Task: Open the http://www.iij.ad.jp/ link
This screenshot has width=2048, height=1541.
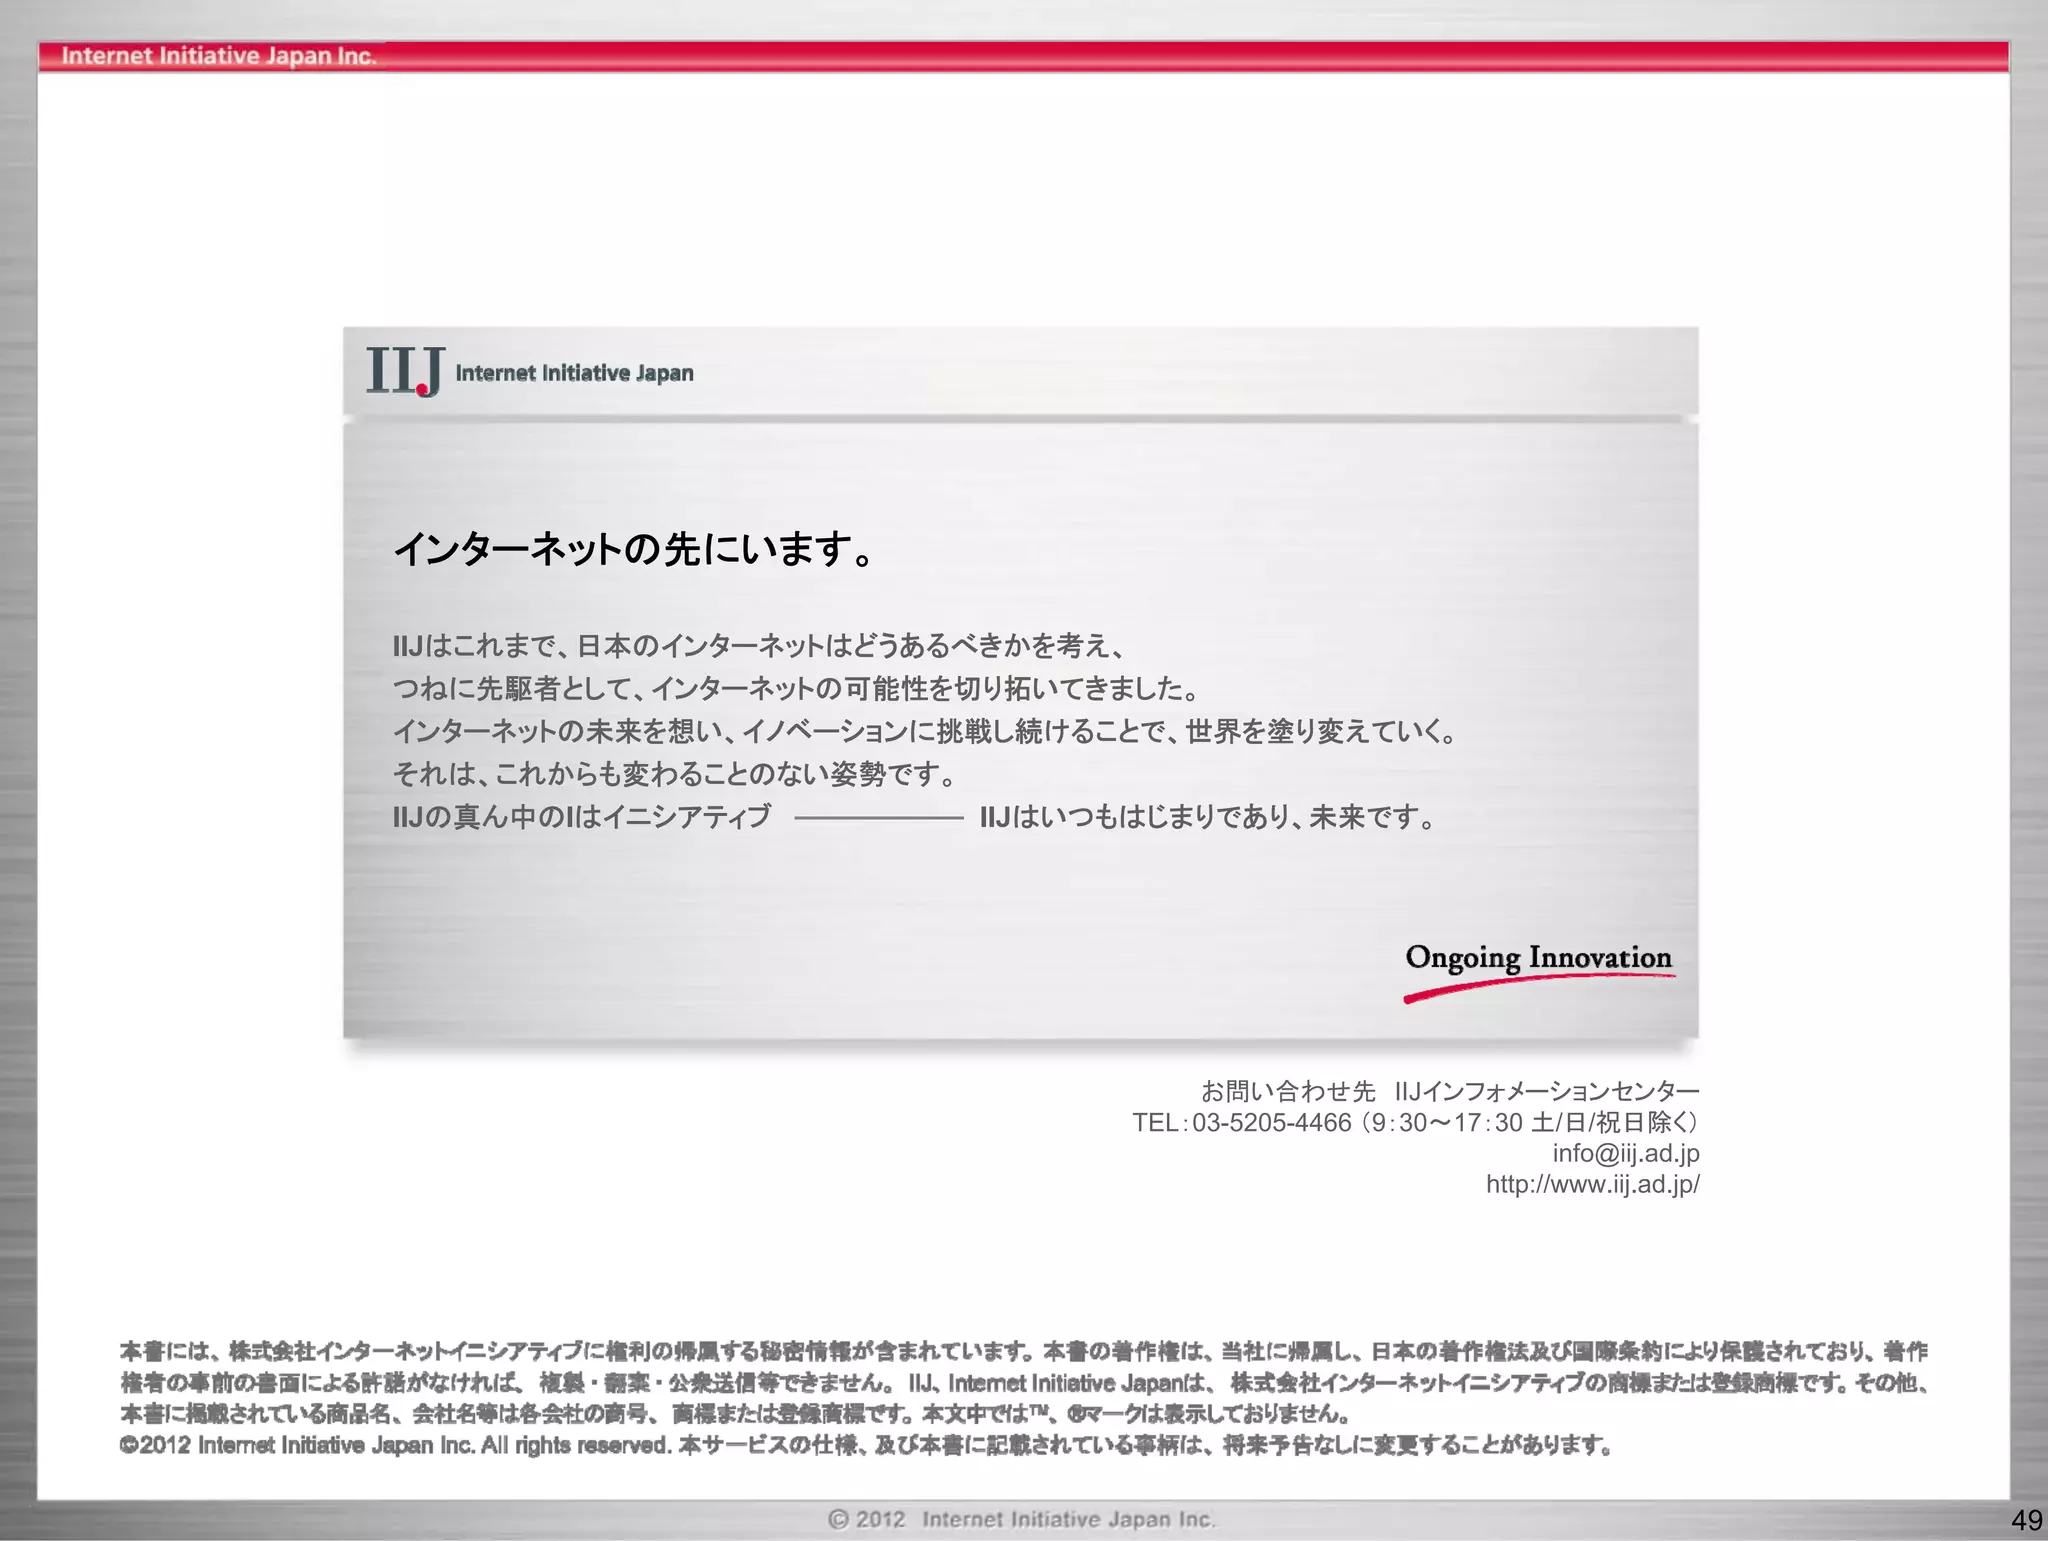Action: 1593,1184
